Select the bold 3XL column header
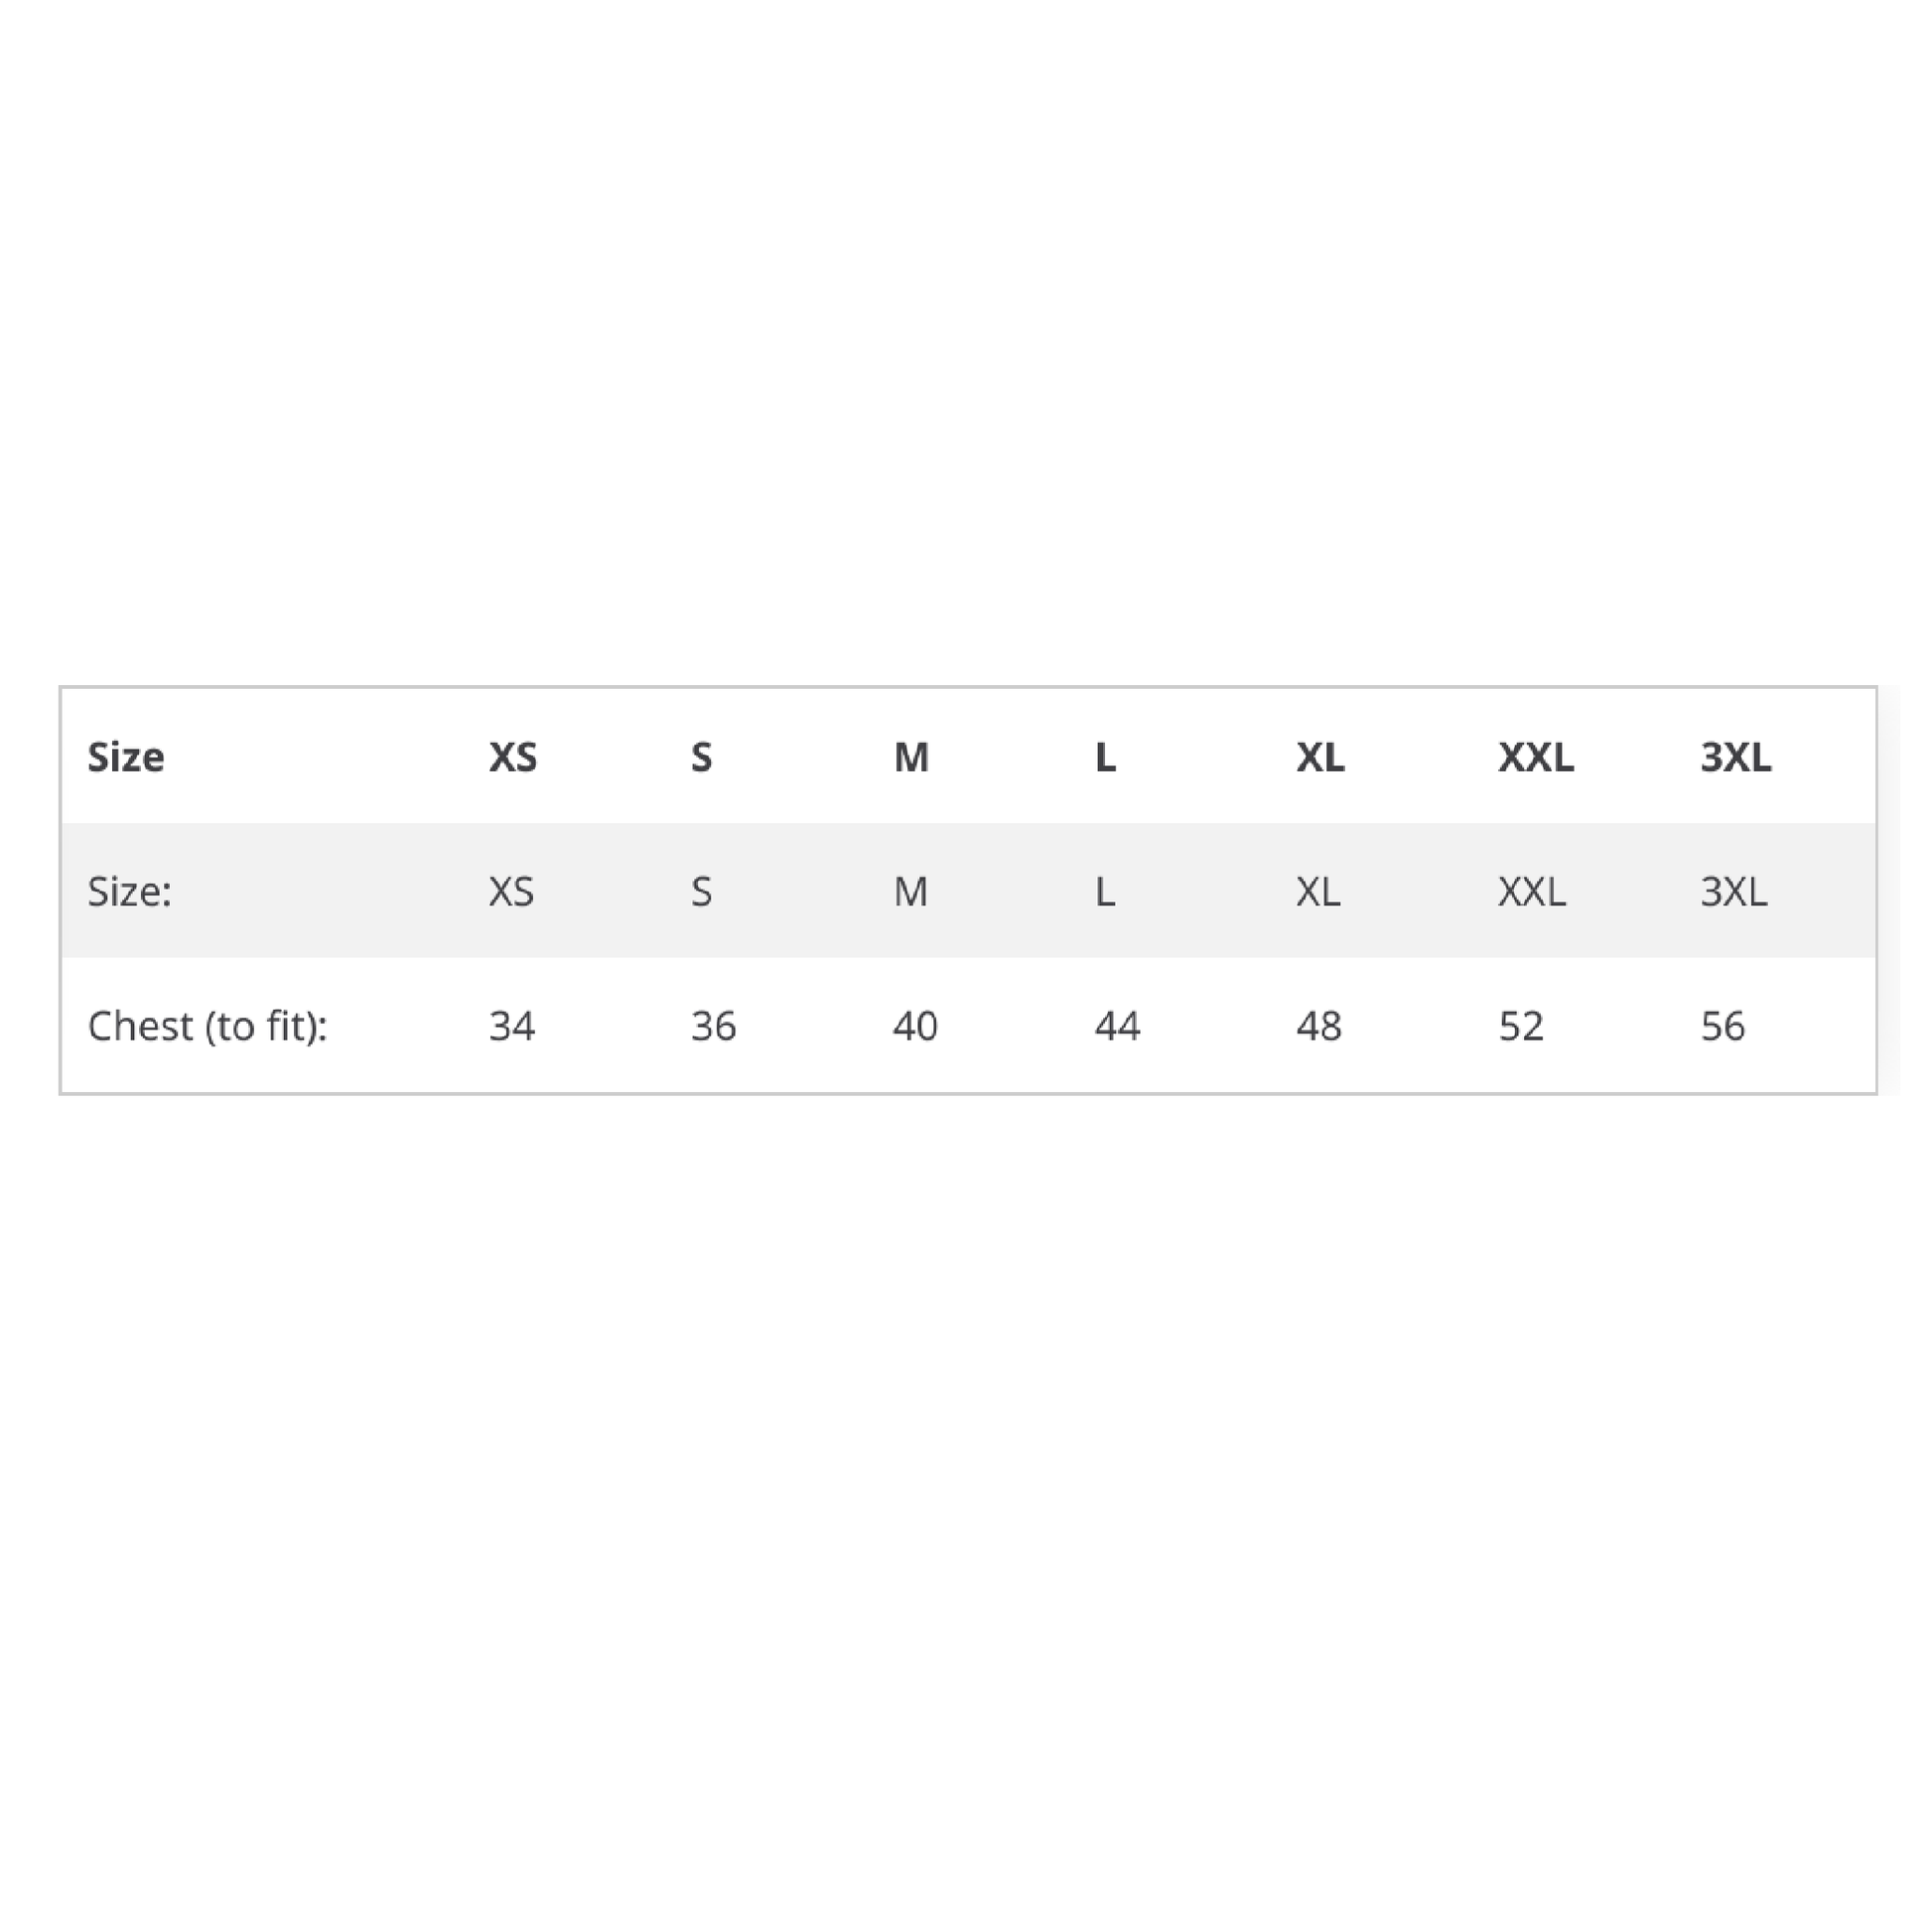 [x=1736, y=757]
